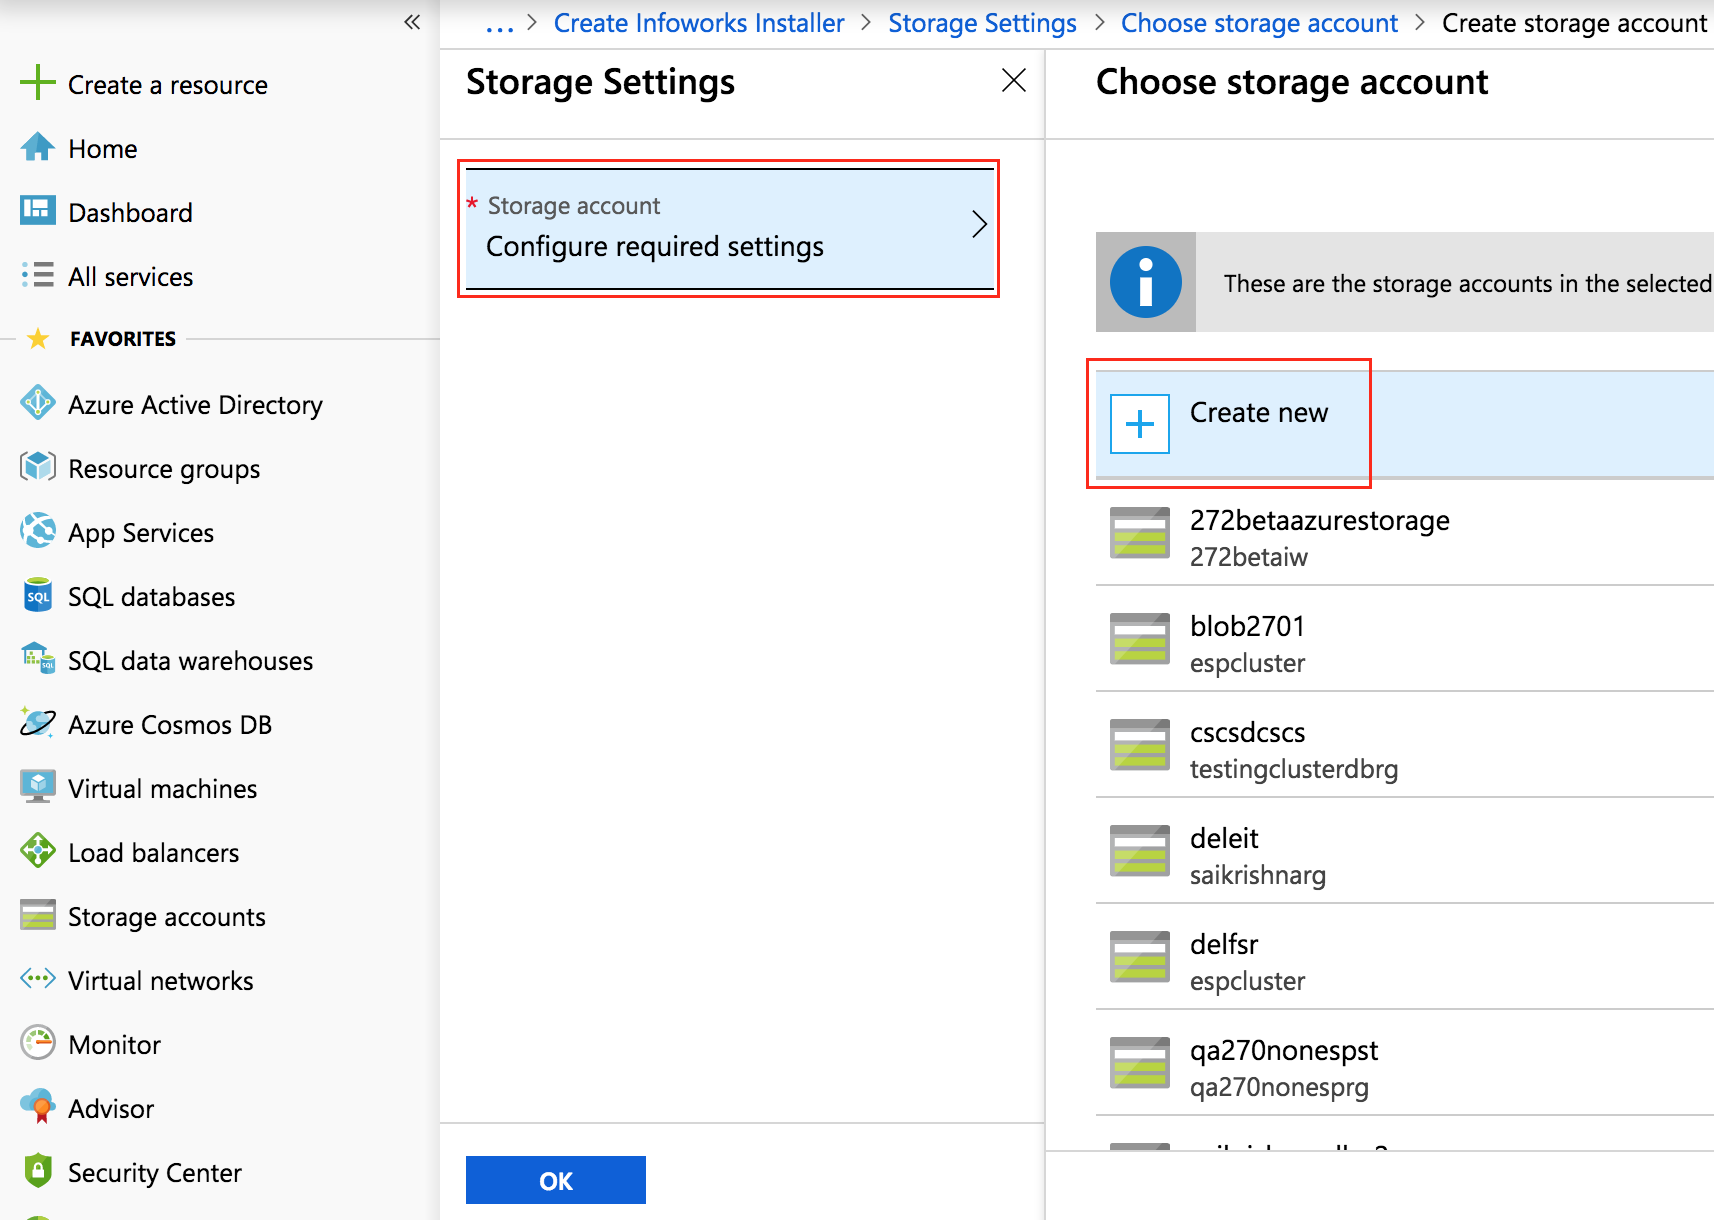
Task: Click the Dashboard icon in the sidebar
Action: tap(38, 211)
